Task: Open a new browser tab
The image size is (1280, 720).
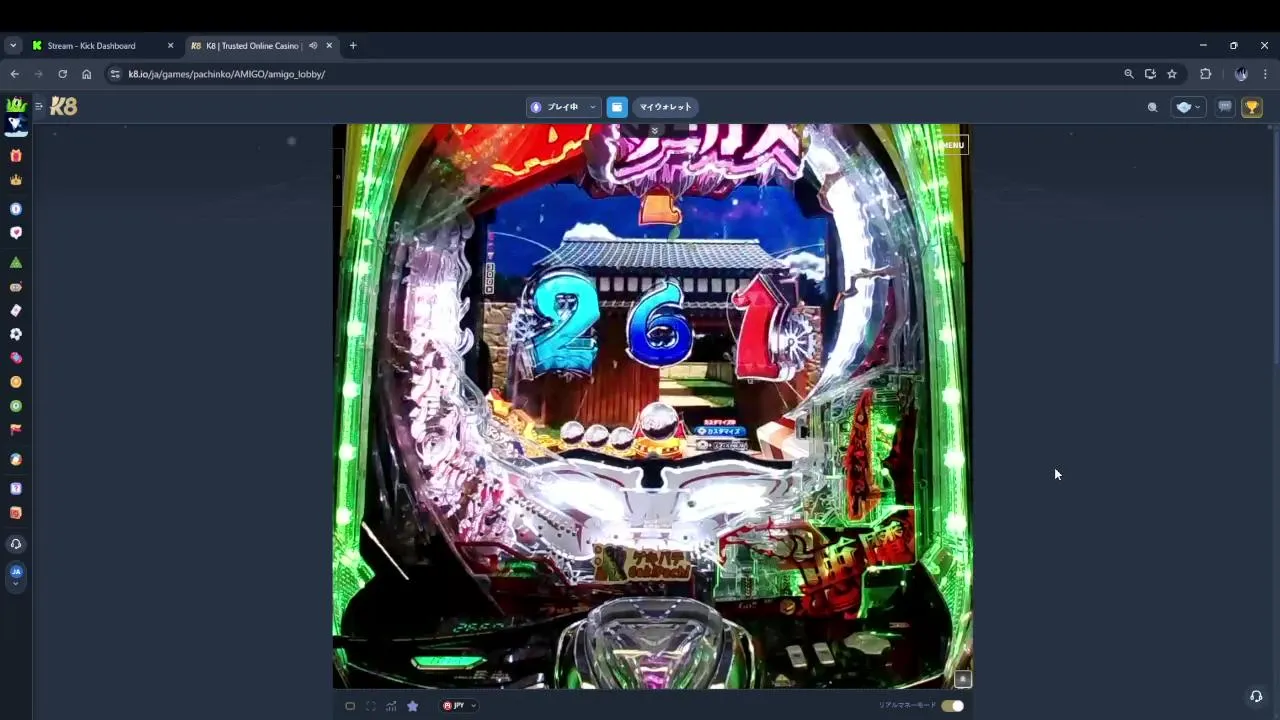Action: click(353, 46)
